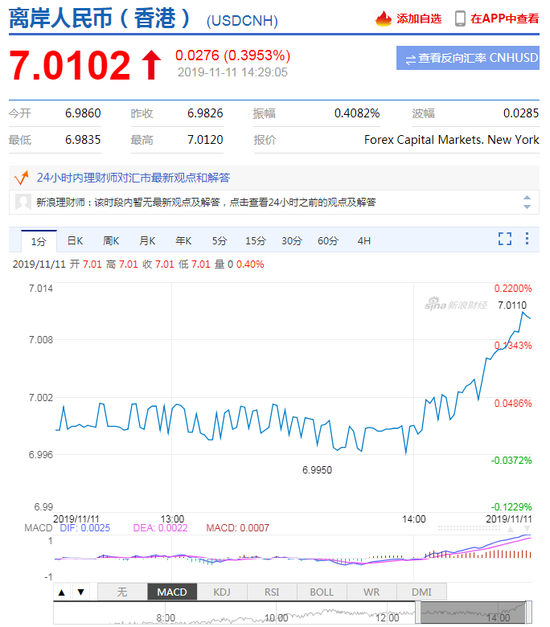550x627 pixels.
Task: Click the (USDCNH) symbol code
Action: 242,21
